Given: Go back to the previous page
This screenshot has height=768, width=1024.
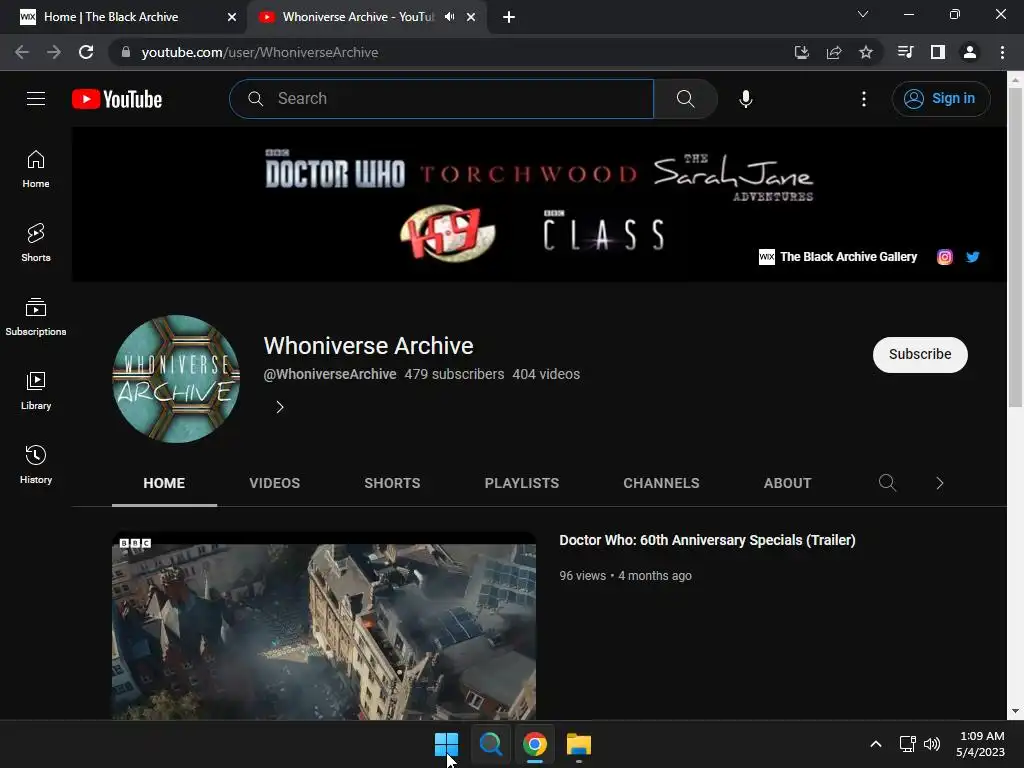Looking at the screenshot, I should (22, 52).
